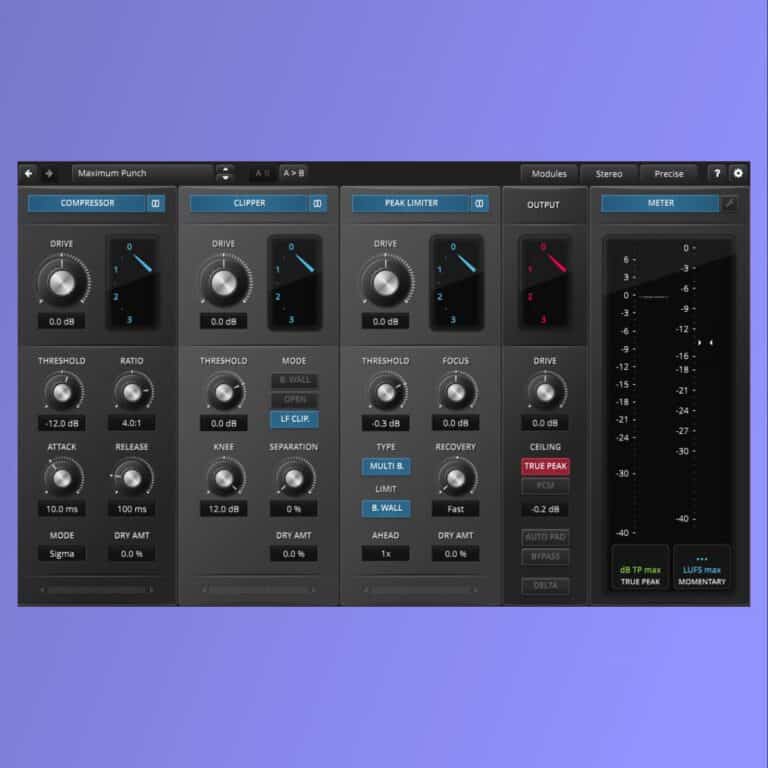The width and height of the screenshot is (768, 768).
Task: Open the Maximum Punch preset dropdown
Action: [143, 173]
